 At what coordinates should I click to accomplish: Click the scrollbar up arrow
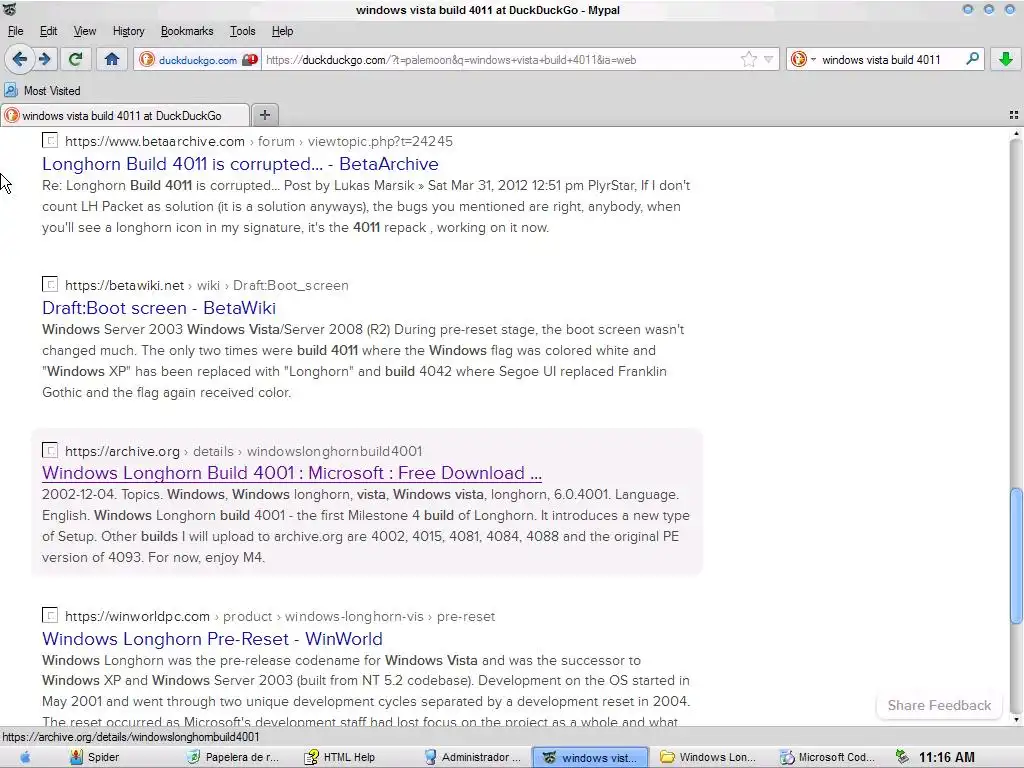tap(1016, 133)
